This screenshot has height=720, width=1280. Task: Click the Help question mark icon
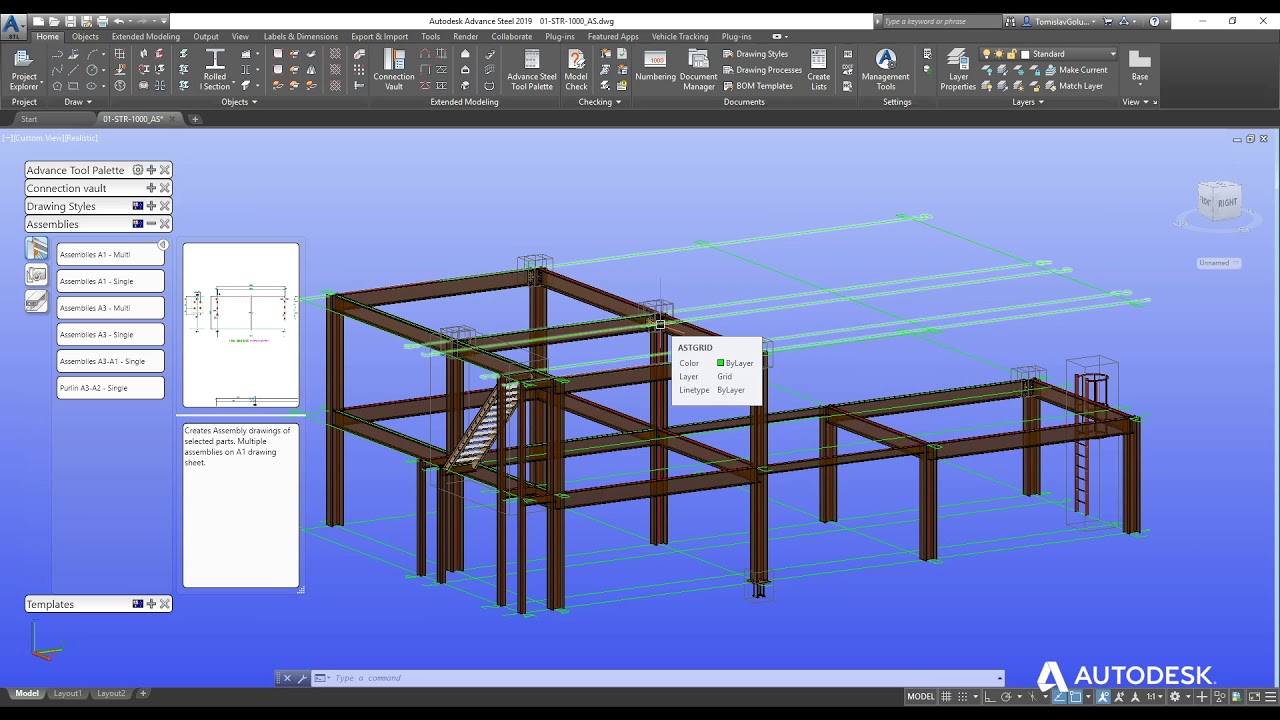click(1155, 21)
